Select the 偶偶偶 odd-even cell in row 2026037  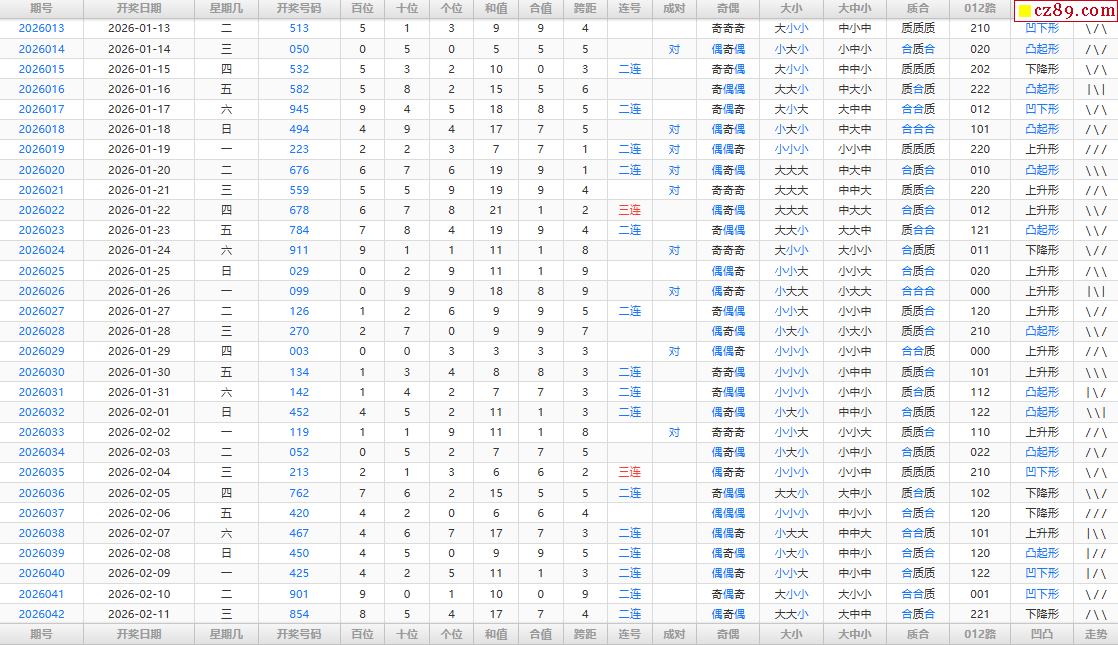point(728,513)
